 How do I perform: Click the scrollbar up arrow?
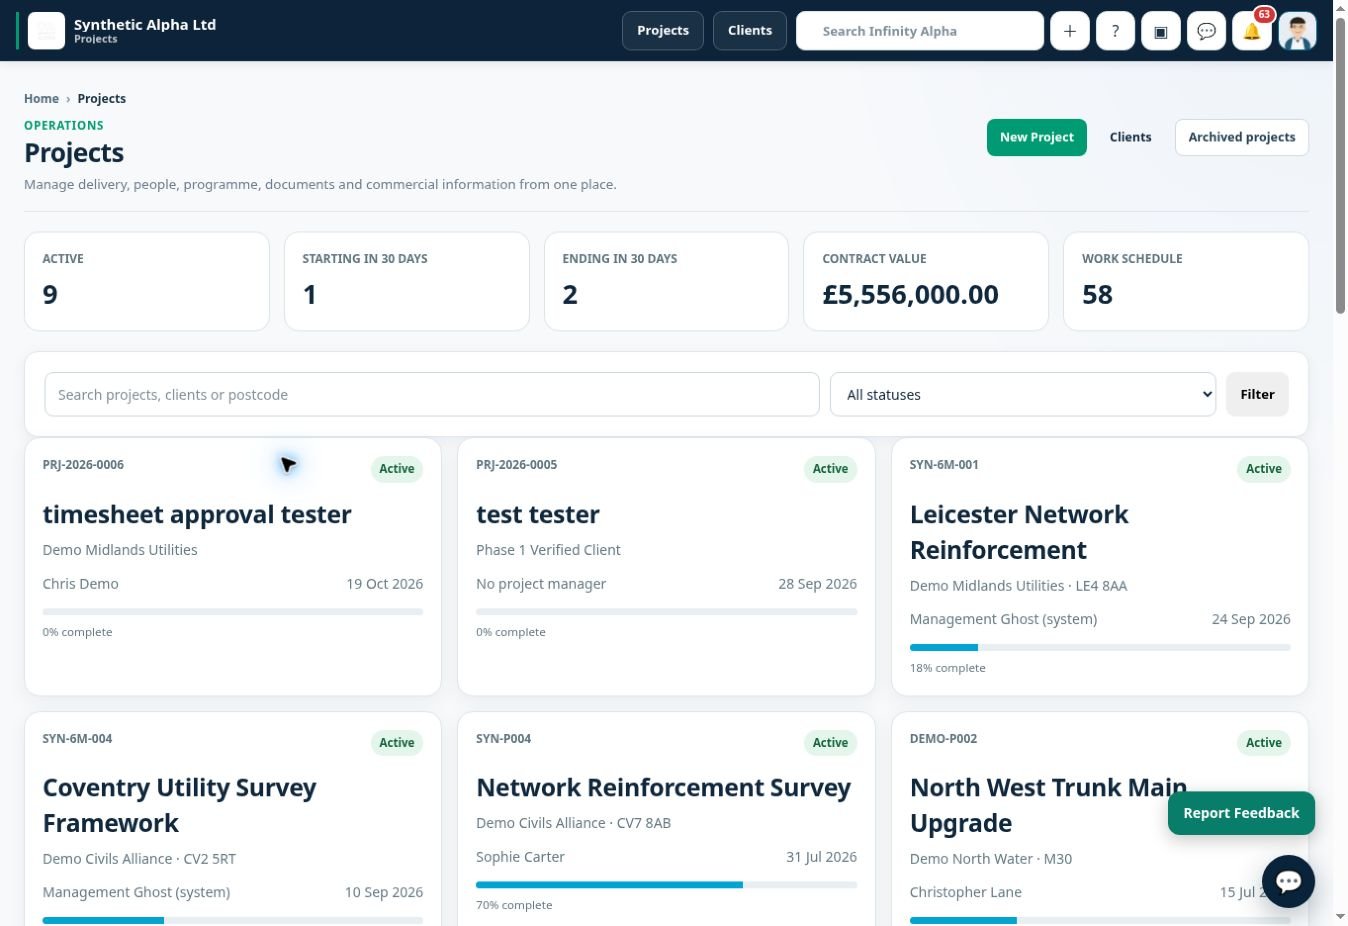(1340, 7)
